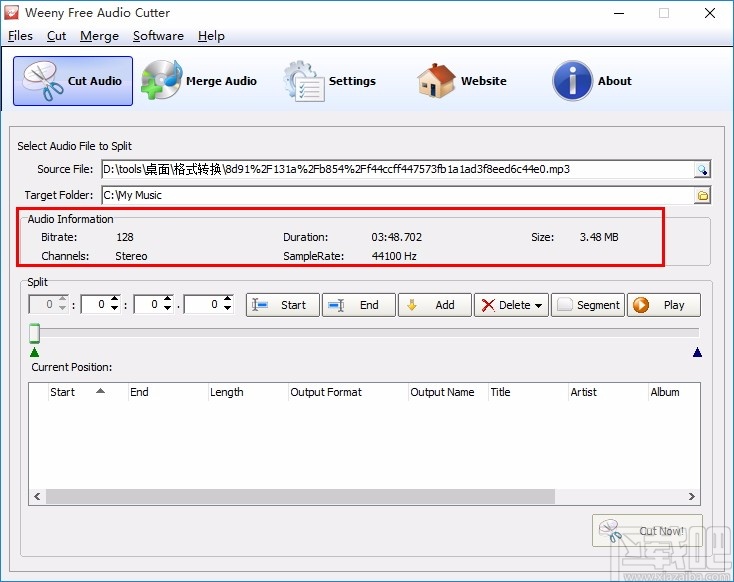This screenshot has height=582, width=734.
Task: Add the segment to the list
Action: tap(435, 305)
